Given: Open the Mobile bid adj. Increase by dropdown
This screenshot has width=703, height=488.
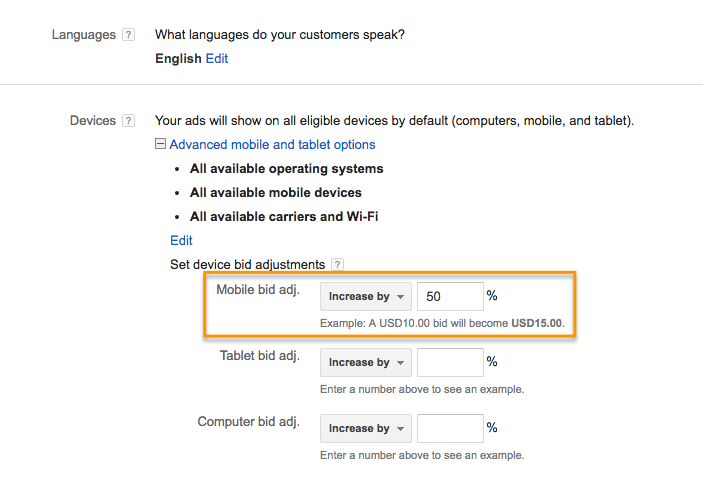Looking at the screenshot, I should [366, 296].
